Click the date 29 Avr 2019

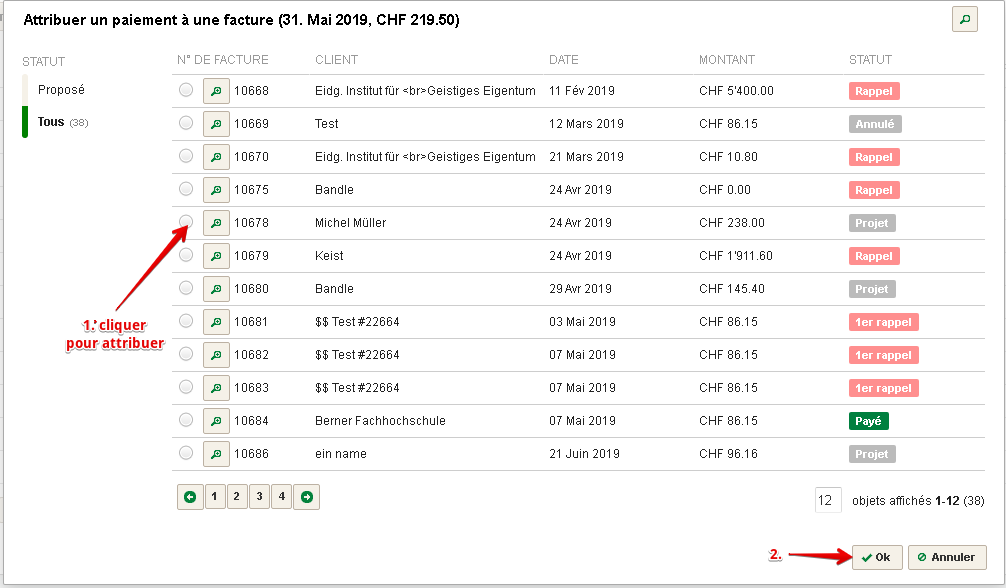pyautogui.click(x=581, y=289)
